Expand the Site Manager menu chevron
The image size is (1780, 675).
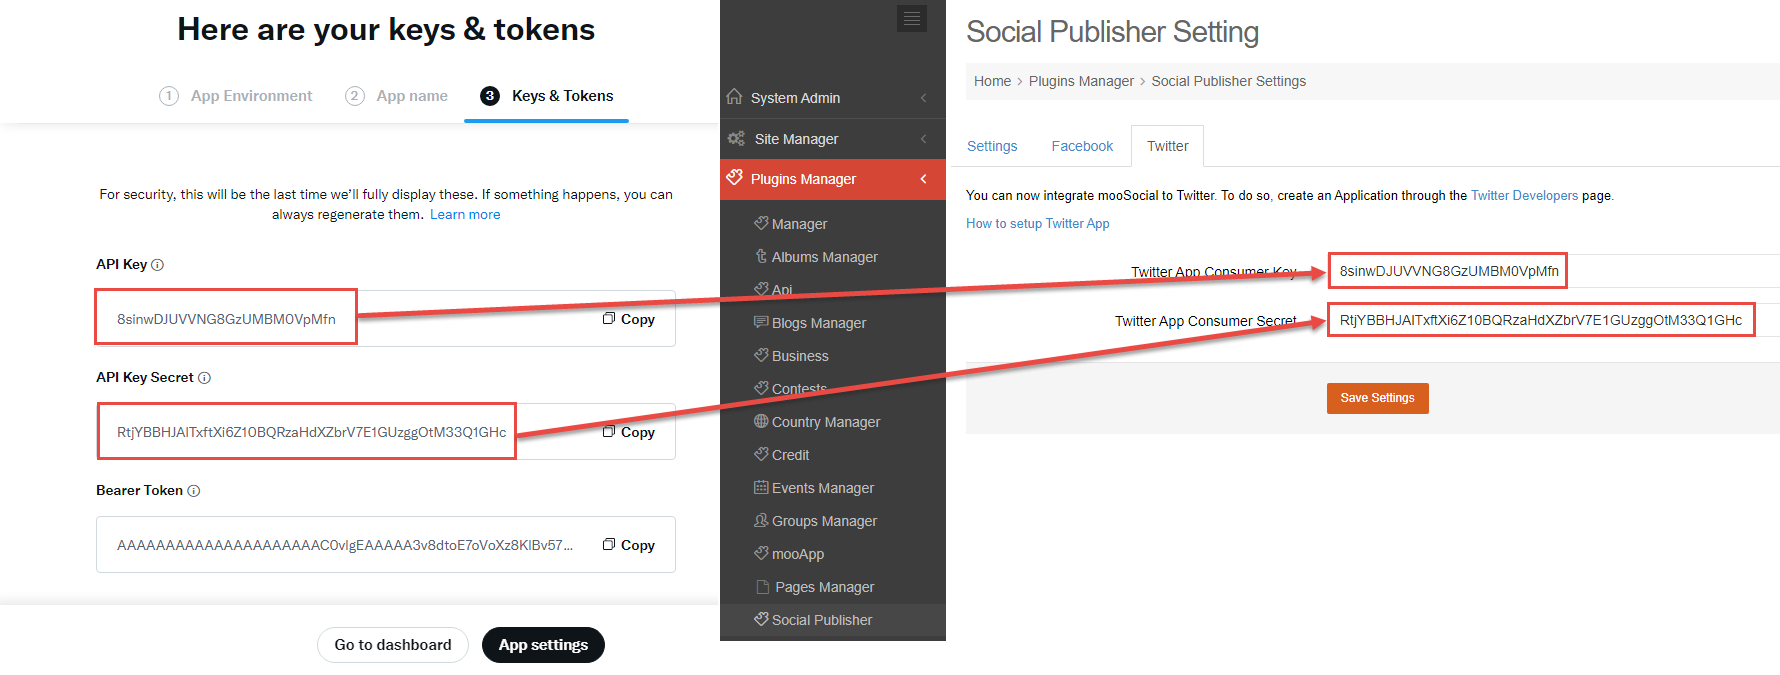(x=924, y=139)
